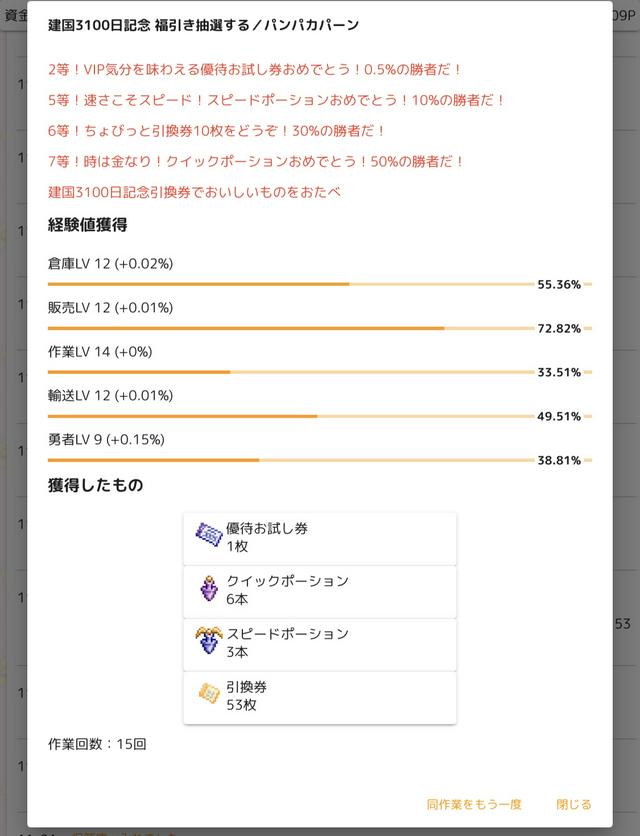Screen dimensions: 640x836
Task: Click the 輸送LV 12 progress bar
Action: (290, 416)
